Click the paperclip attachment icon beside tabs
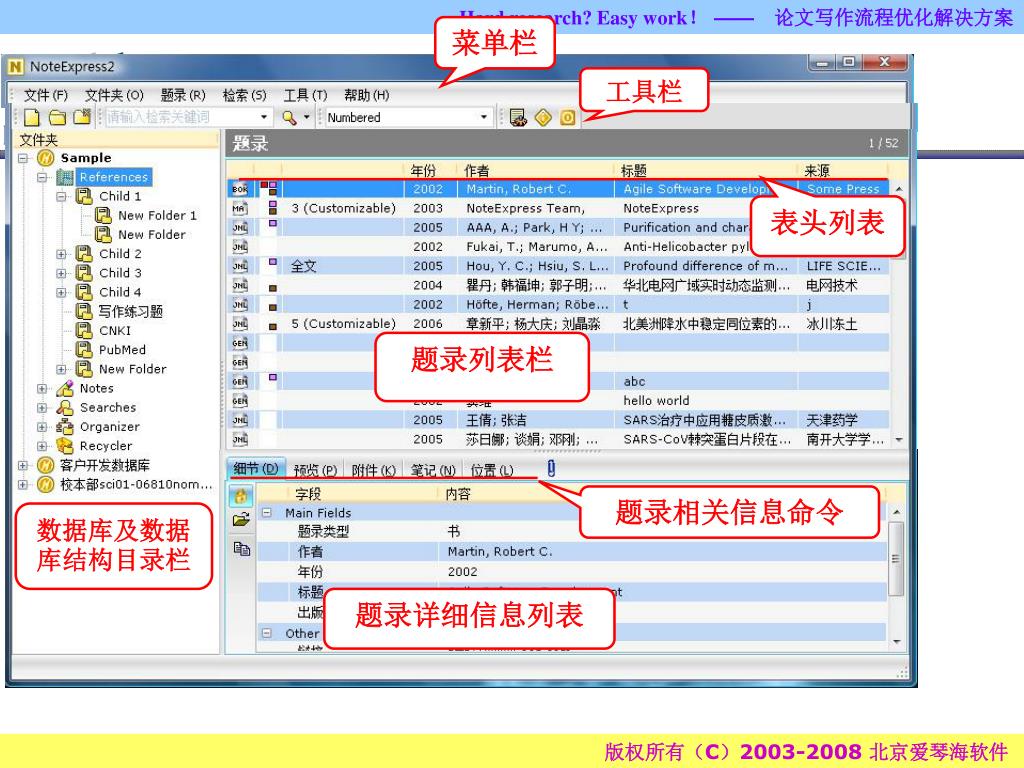1024x768 pixels. click(551, 468)
